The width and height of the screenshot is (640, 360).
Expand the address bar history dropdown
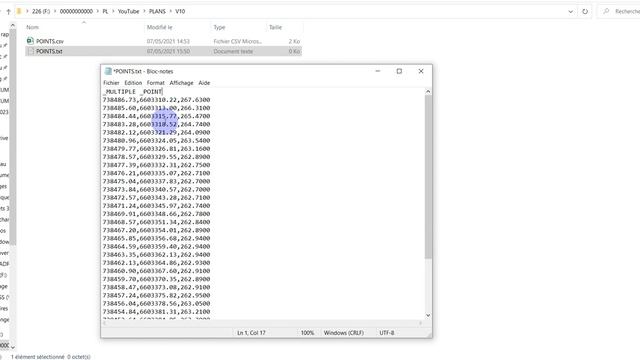coord(571,11)
